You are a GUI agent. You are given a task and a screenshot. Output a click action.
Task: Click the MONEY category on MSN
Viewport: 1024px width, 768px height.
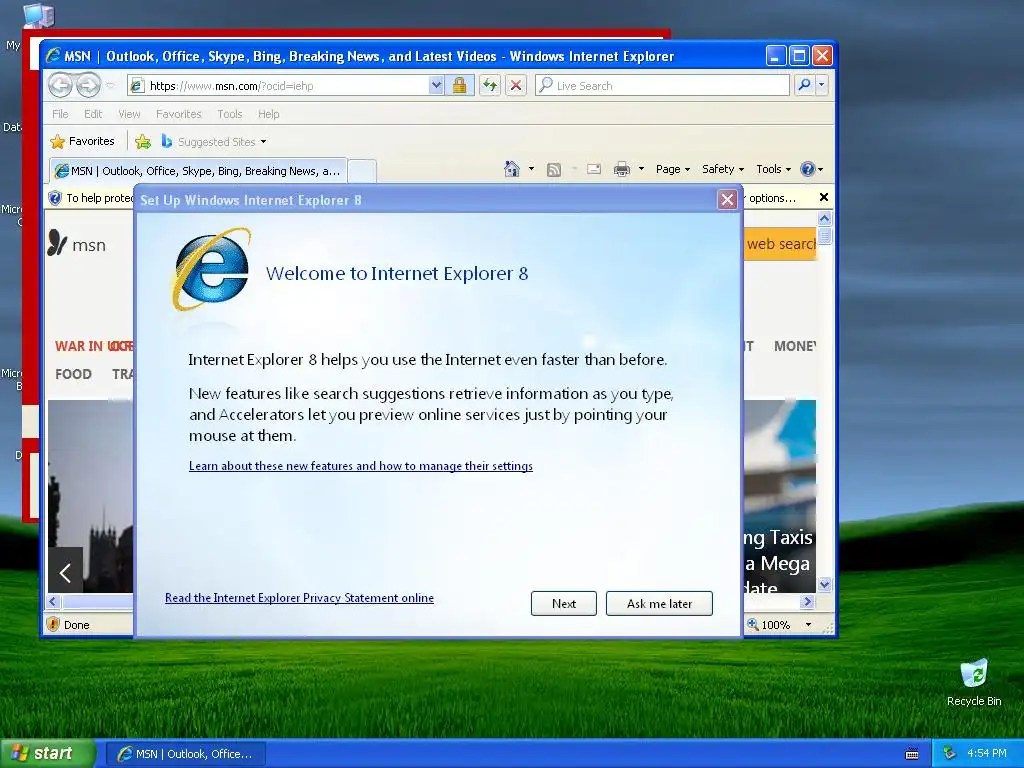(795, 346)
